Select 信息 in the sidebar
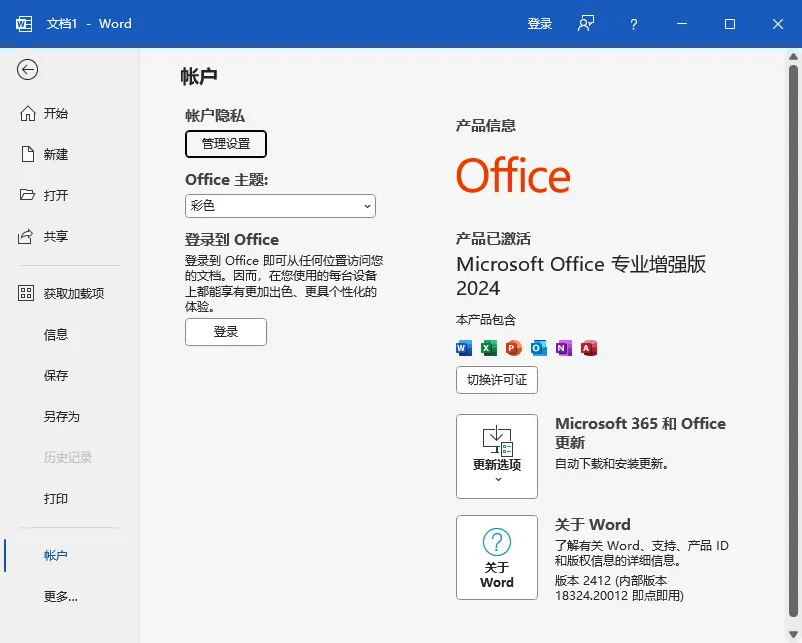The image size is (802, 643). (70, 335)
